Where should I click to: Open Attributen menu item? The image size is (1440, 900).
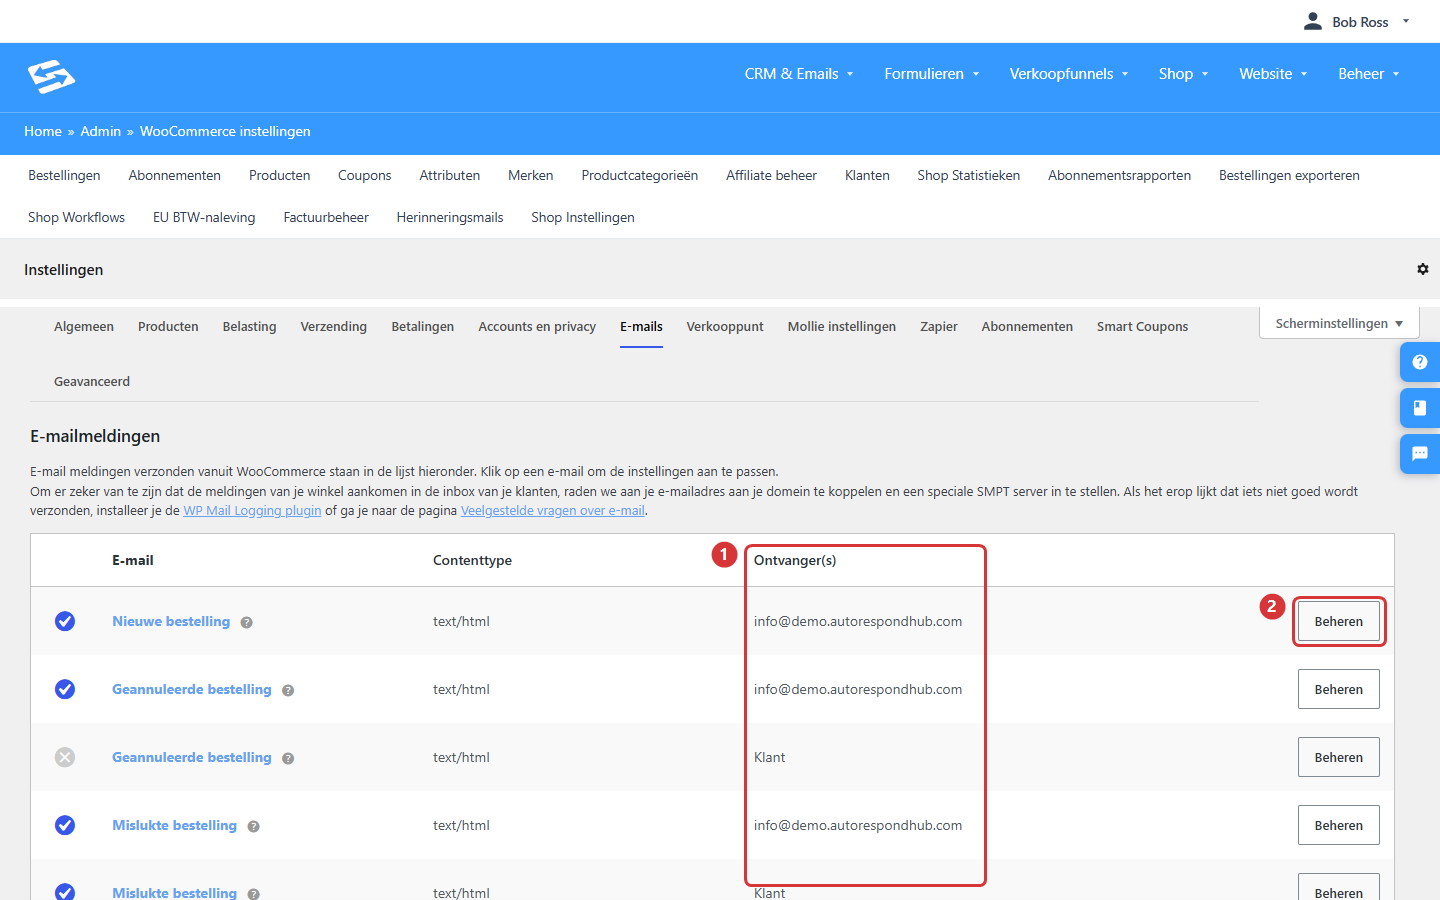click(449, 176)
